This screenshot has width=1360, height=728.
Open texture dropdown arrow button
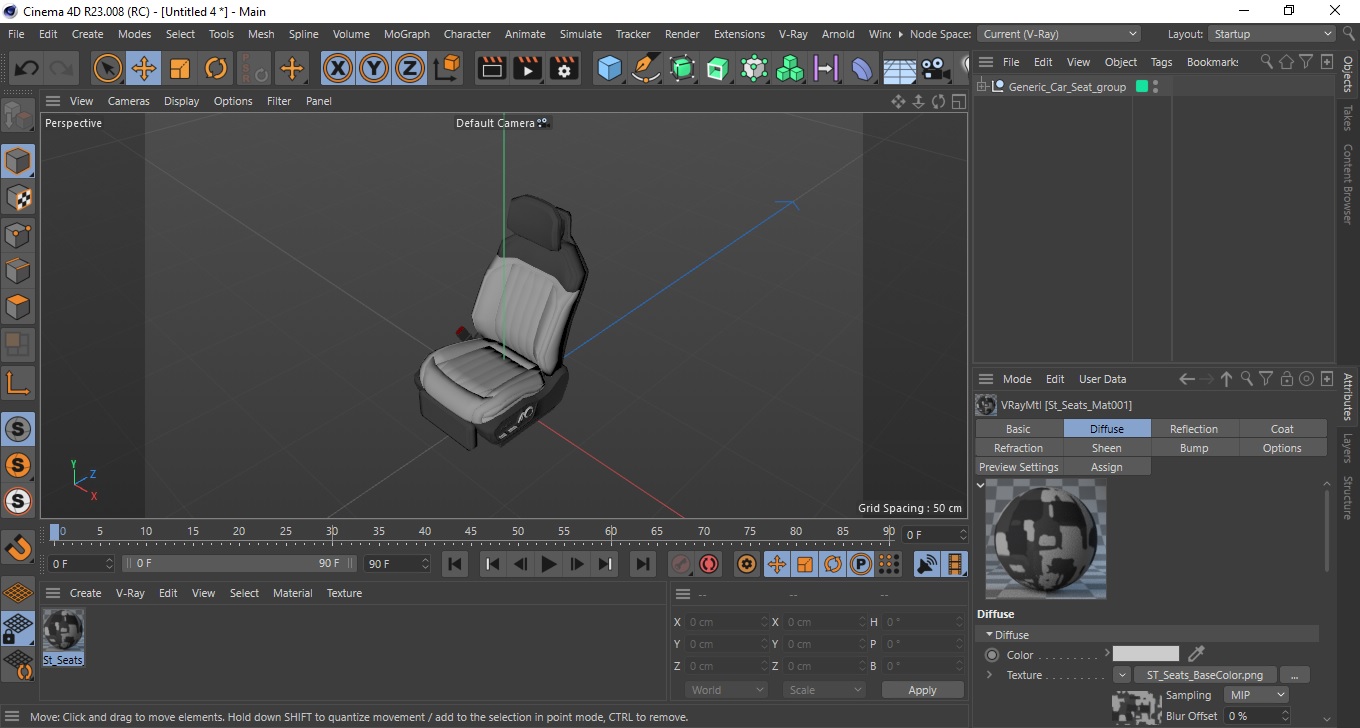click(1122, 675)
